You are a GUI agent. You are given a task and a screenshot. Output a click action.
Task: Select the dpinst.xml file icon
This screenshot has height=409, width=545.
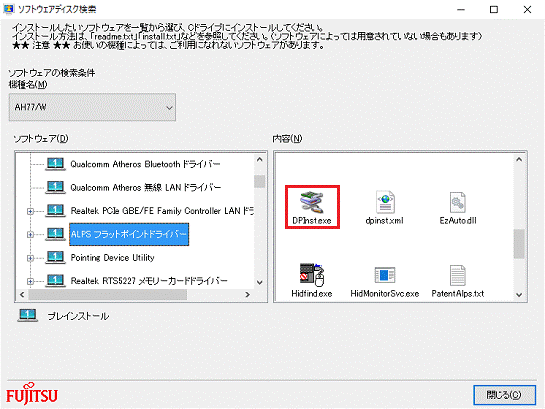click(385, 201)
